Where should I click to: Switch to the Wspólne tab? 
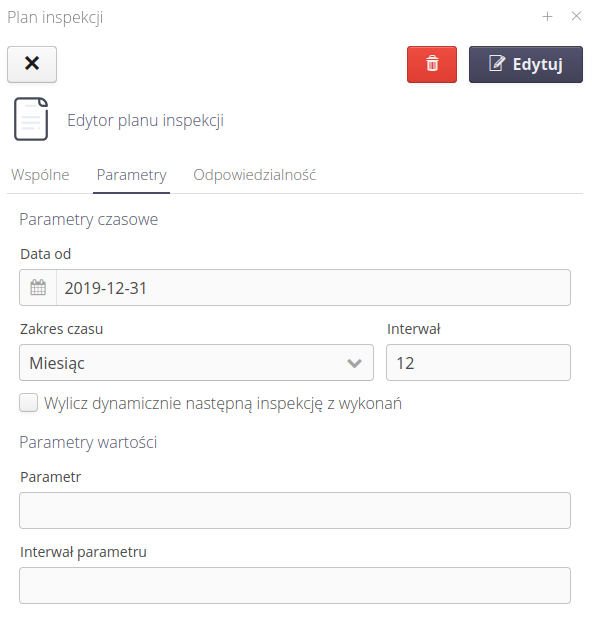(40, 175)
